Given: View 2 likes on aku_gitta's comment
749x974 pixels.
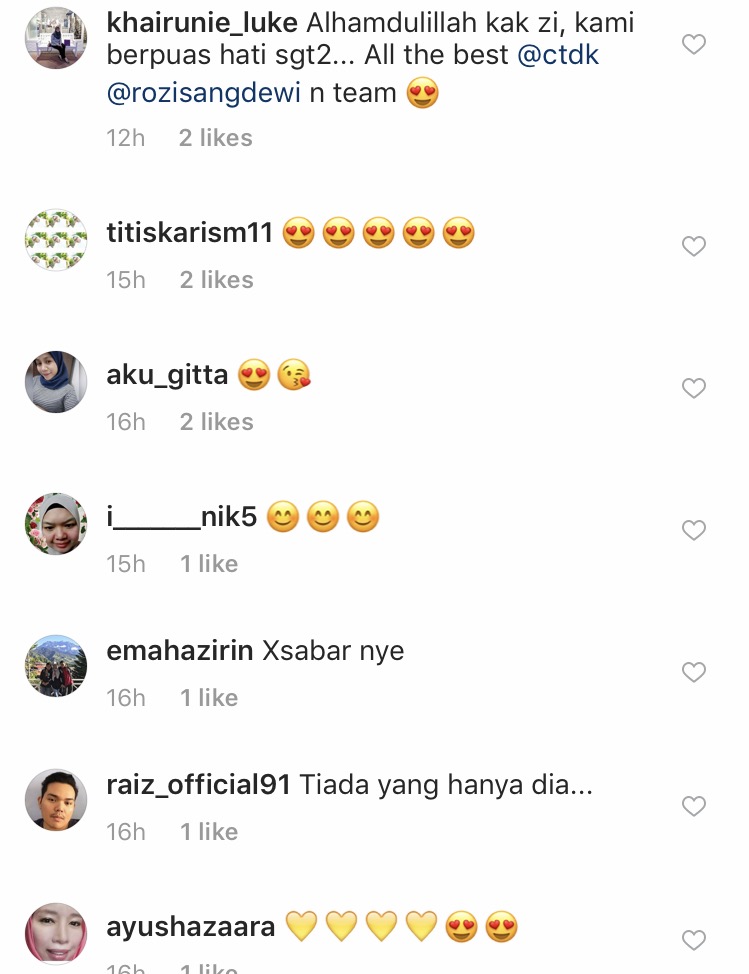Looking at the screenshot, I should 217,422.
